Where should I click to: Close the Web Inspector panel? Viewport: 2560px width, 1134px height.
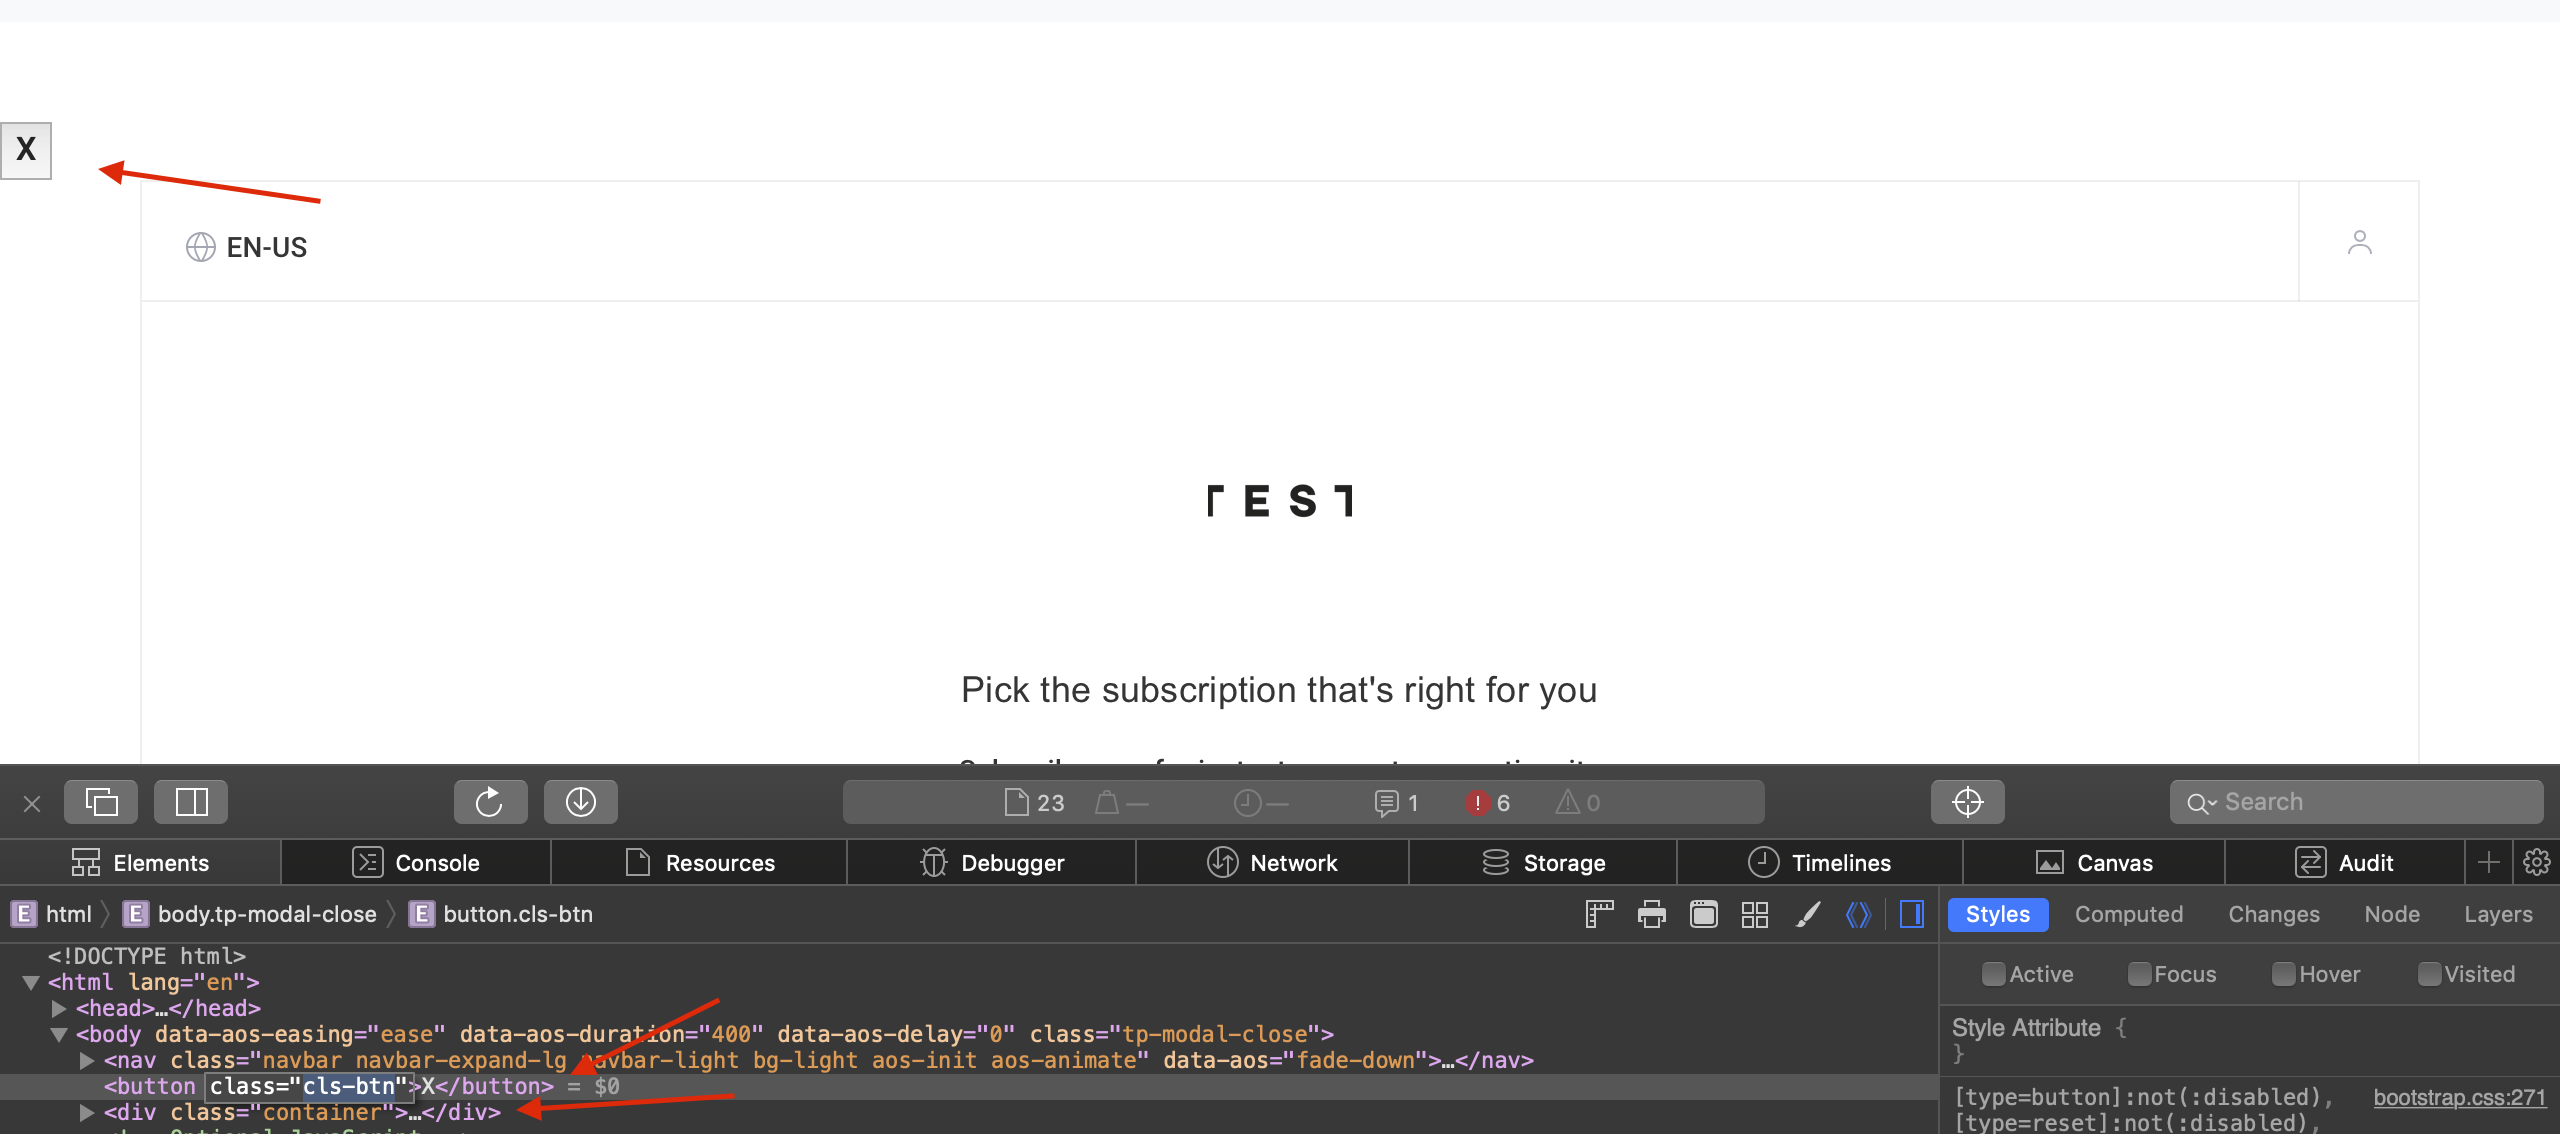32,803
